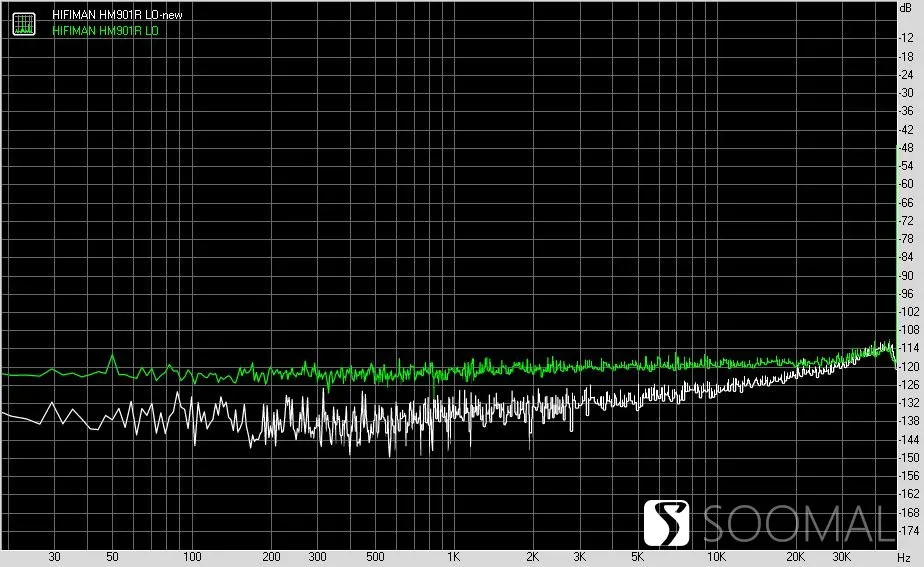This screenshot has width=924, height=567.
Task: Click the 30K frequency axis label
Action: tap(842, 556)
